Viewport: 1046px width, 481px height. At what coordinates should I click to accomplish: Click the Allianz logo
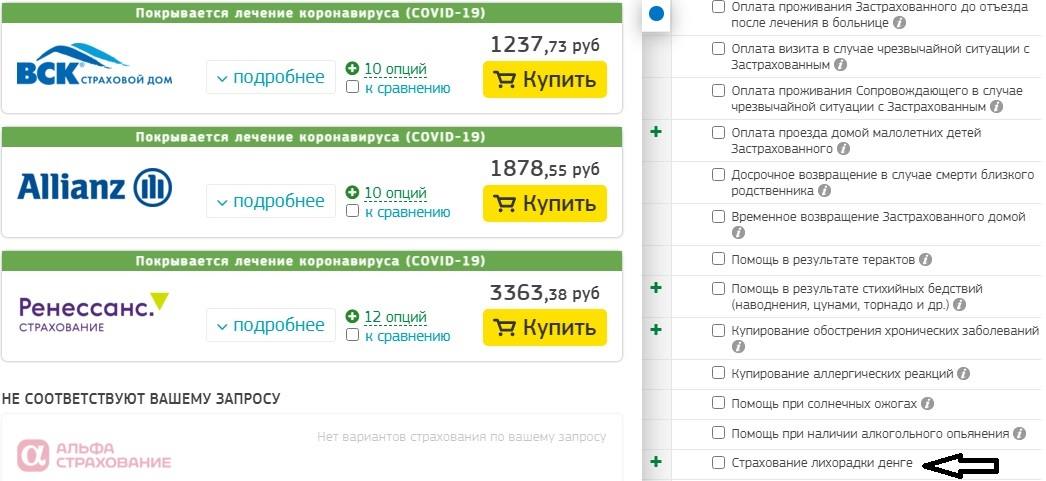(x=95, y=187)
